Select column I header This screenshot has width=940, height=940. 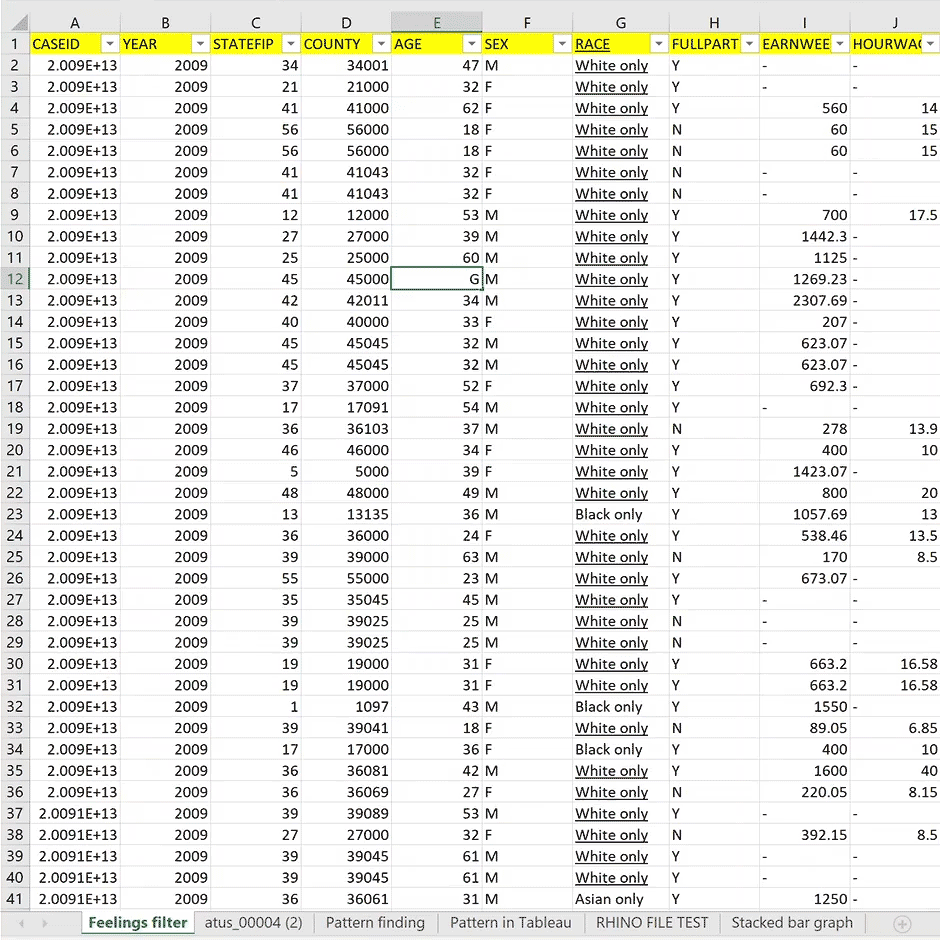(805, 23)
